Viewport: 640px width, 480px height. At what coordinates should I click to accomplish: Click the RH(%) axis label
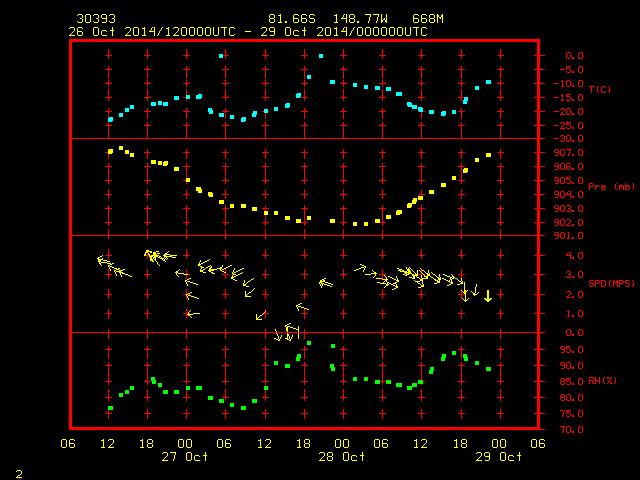pos(602,381)
